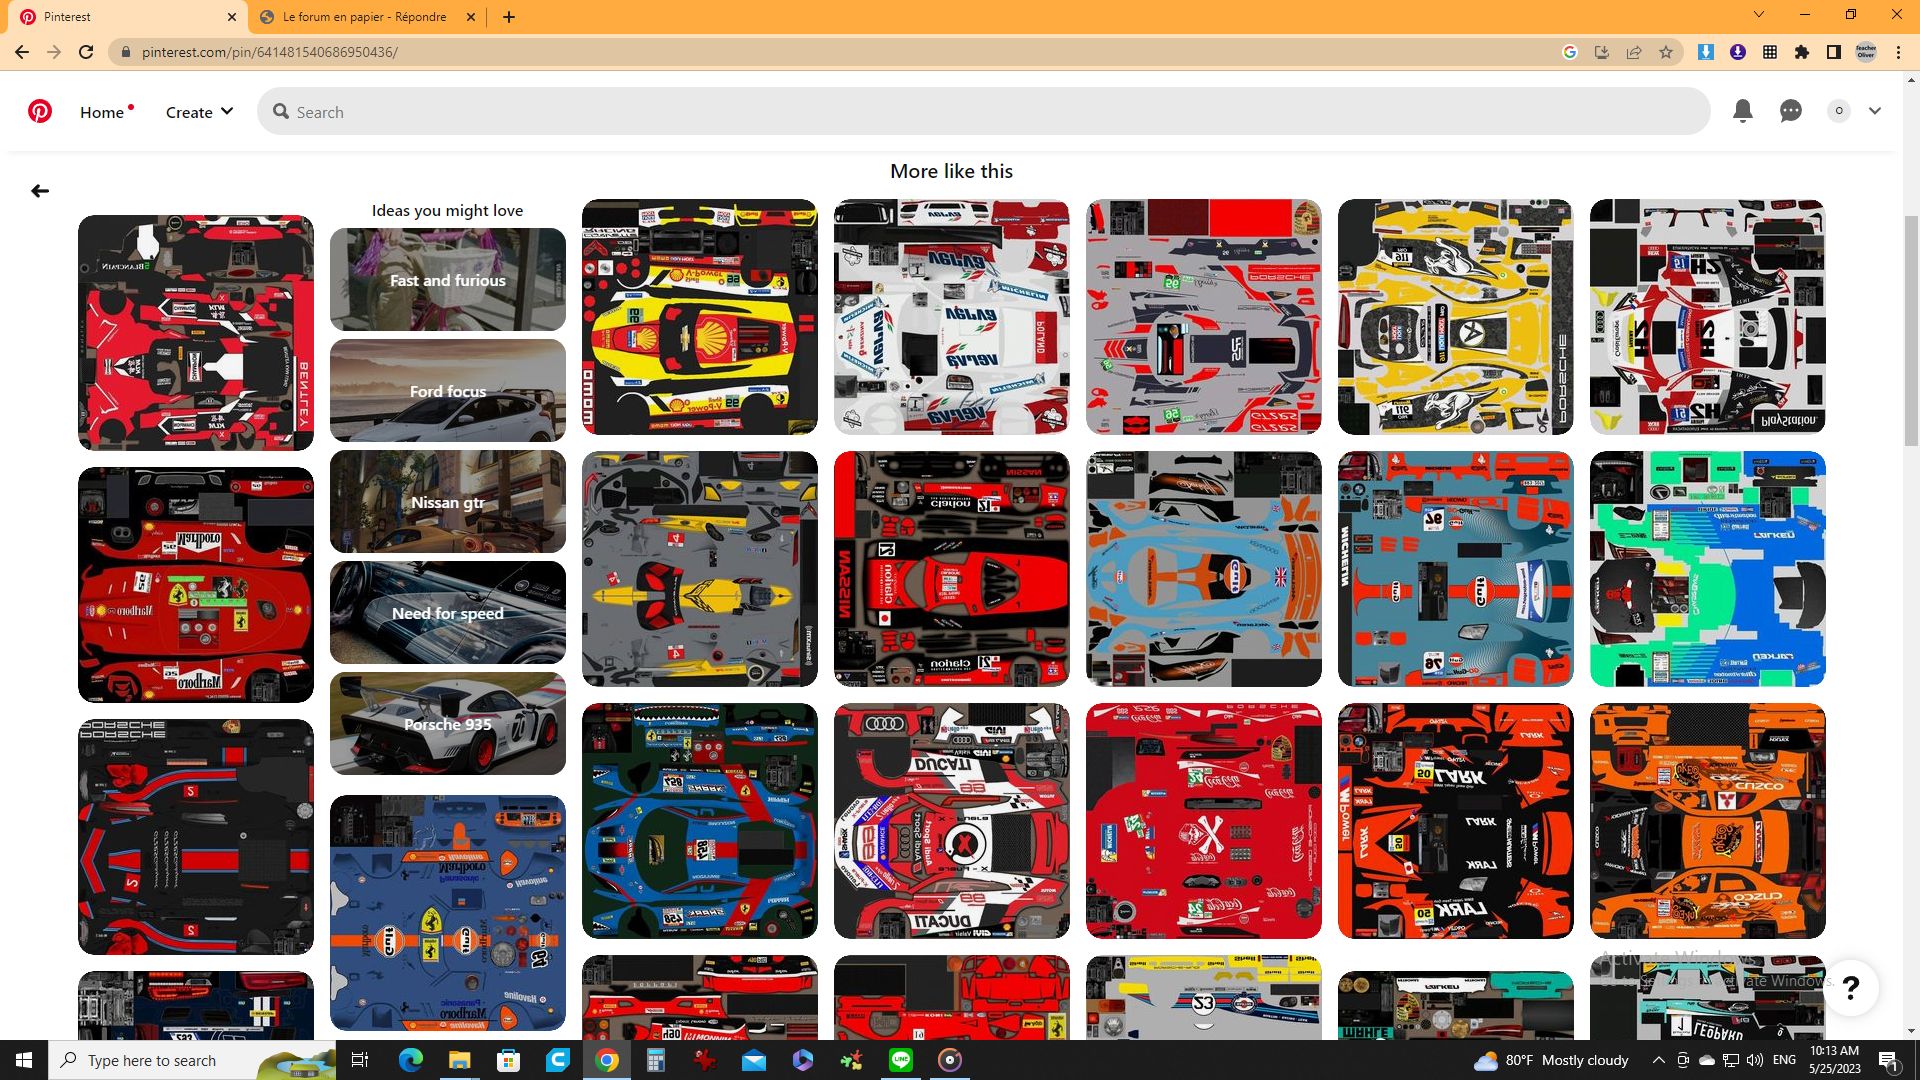This screenshot has width=1920, height=1080.
Task: Open the Need for speed idea
Action: coord(447,613)
